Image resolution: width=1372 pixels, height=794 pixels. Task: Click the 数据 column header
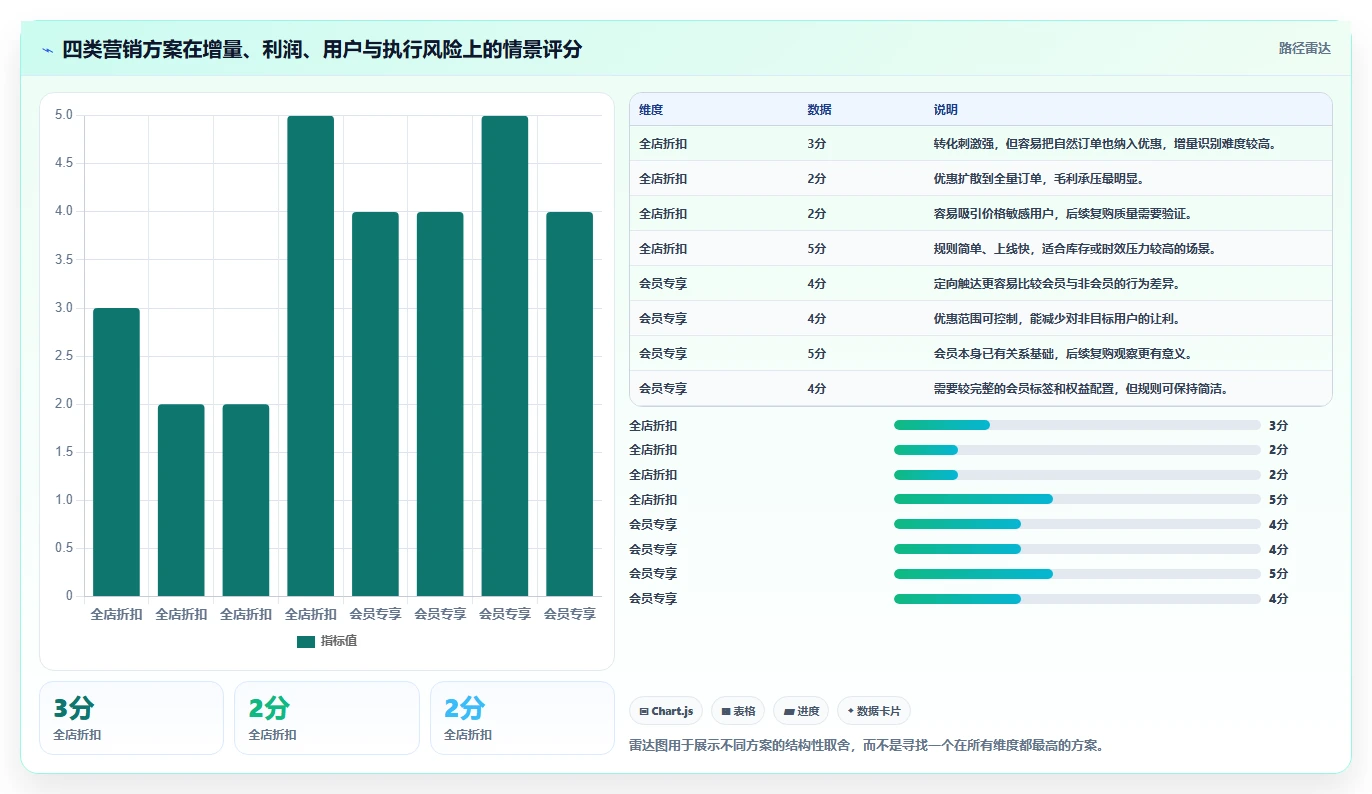click(819, 109)
